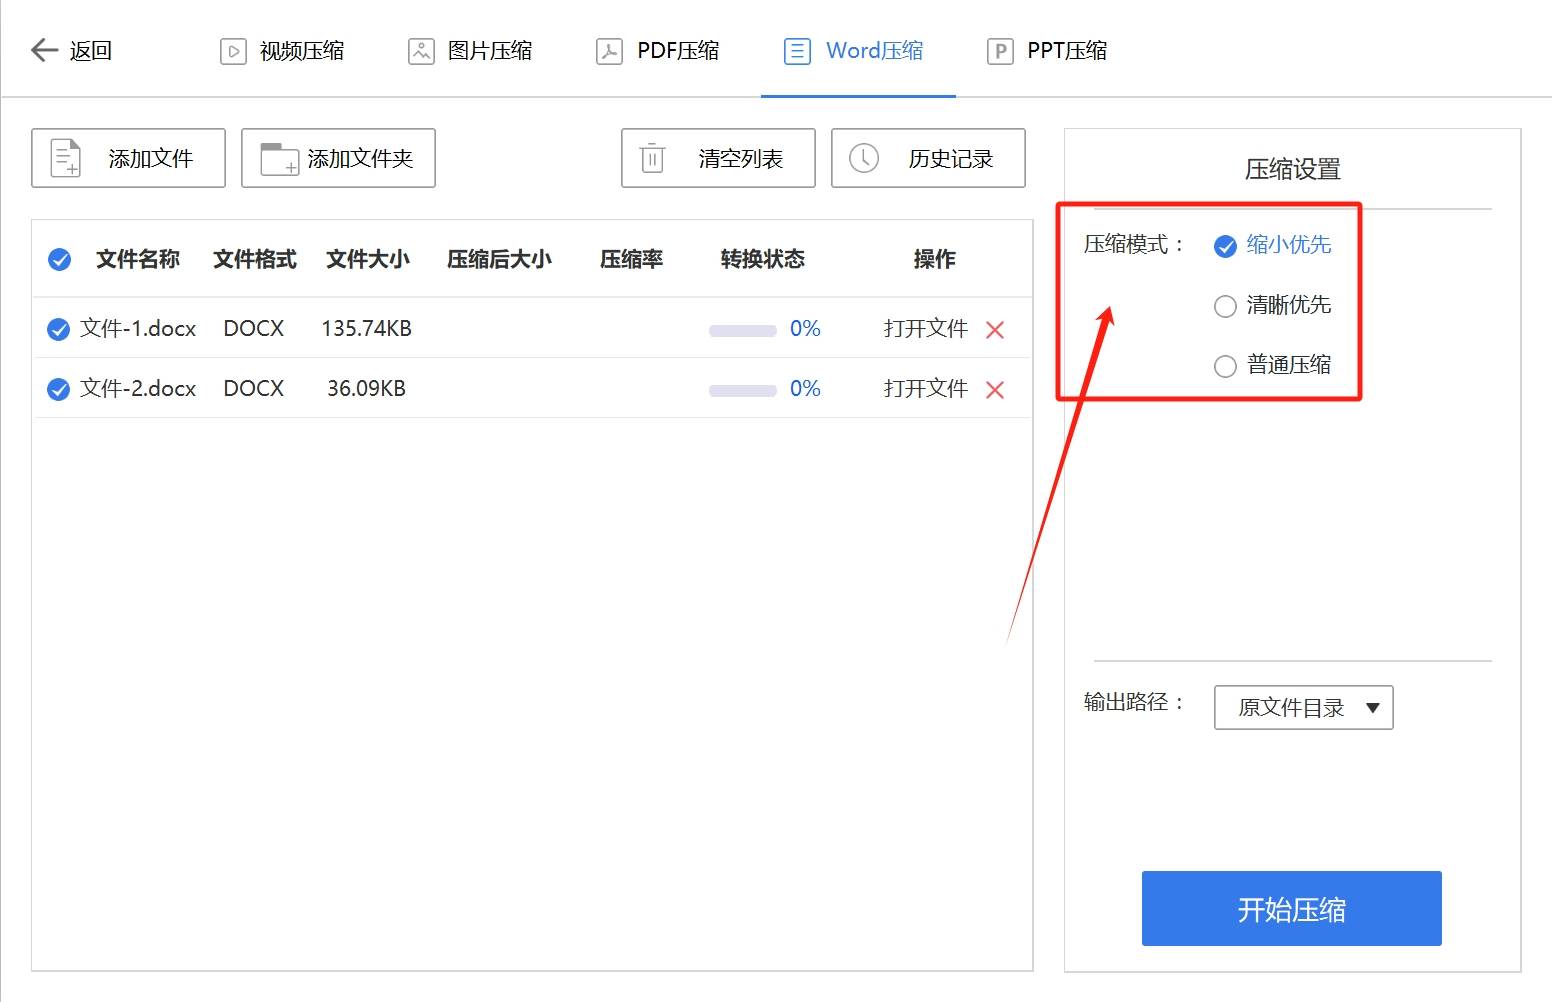Screen dimensions: 1552x1002
Task: Toggle the select-all checkbox in header
Action: pos(58,258)
